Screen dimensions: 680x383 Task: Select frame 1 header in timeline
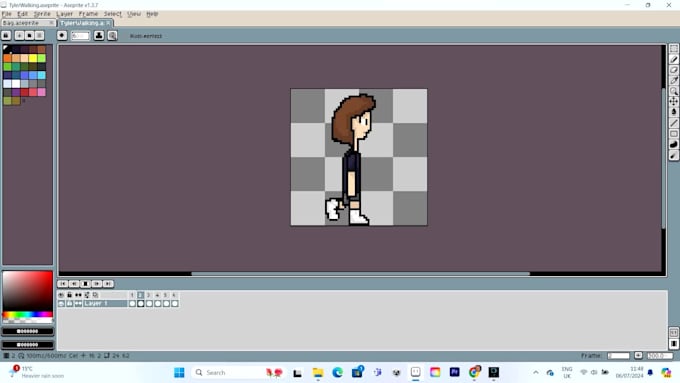[x=132, y=295]
